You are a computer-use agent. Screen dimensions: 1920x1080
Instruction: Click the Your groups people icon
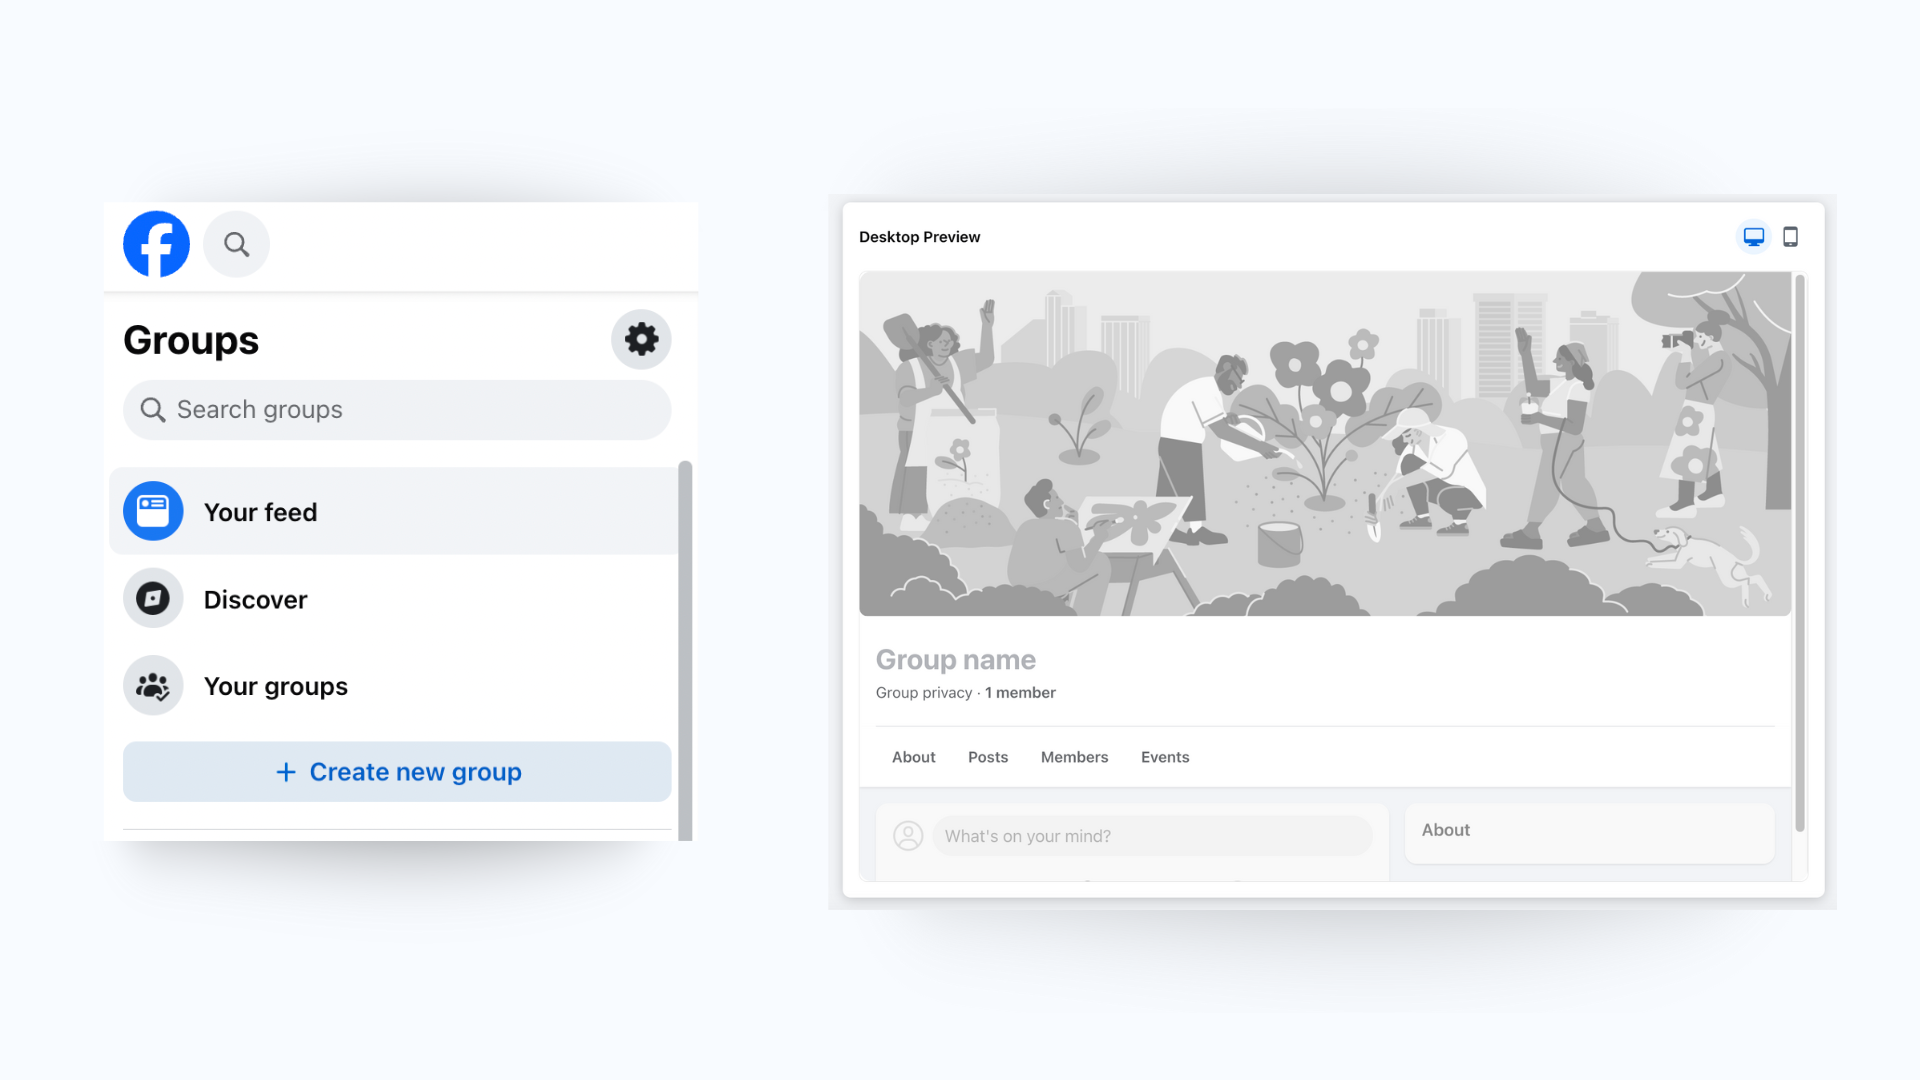pyautogui.click(x=153, y=685)
